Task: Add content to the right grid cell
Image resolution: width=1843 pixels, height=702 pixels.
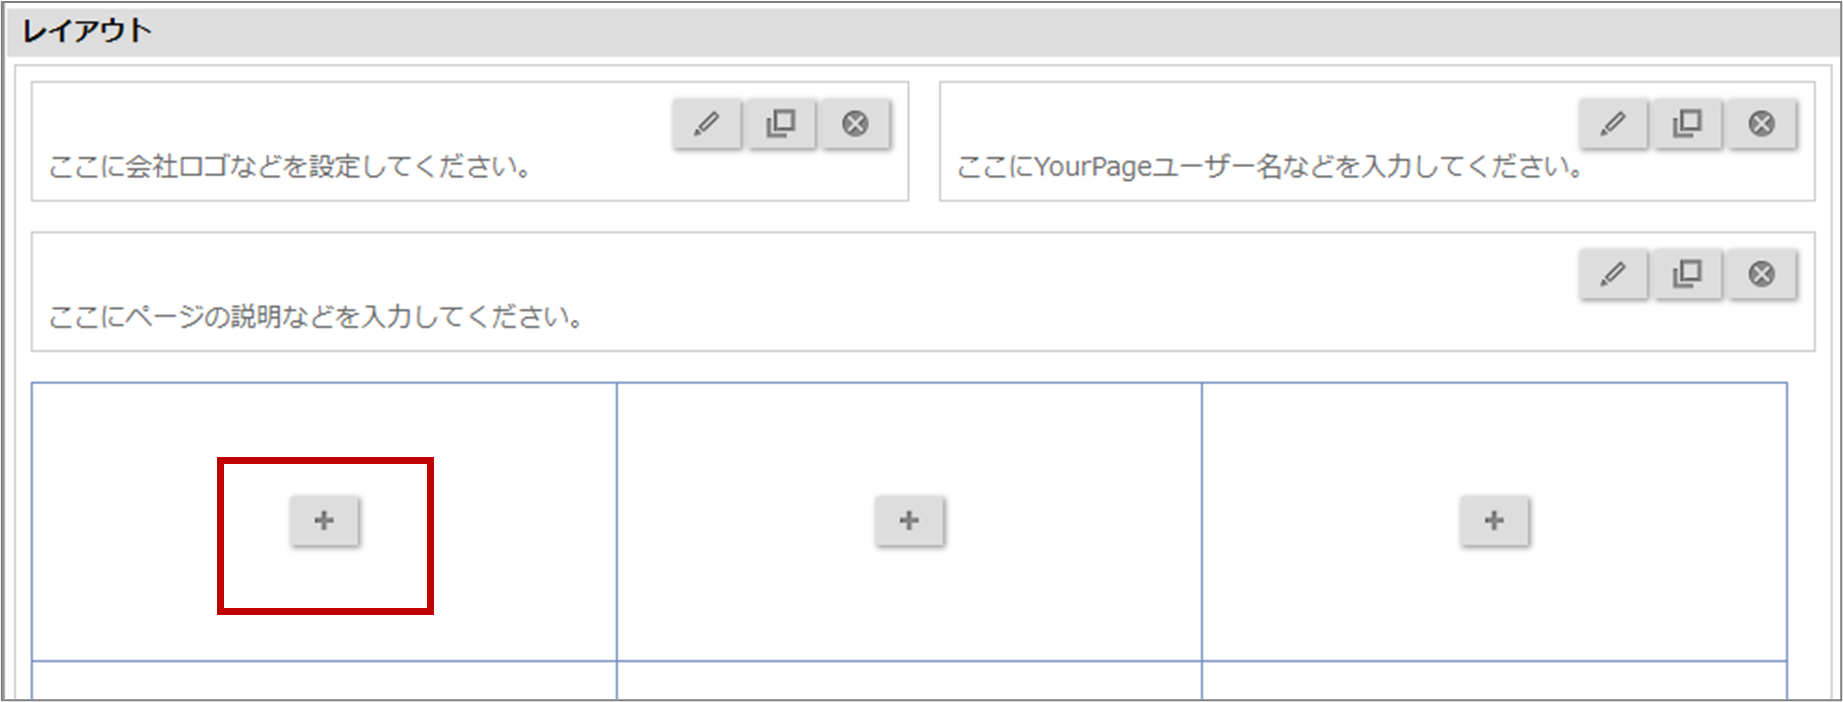Action: [1494, 521]
